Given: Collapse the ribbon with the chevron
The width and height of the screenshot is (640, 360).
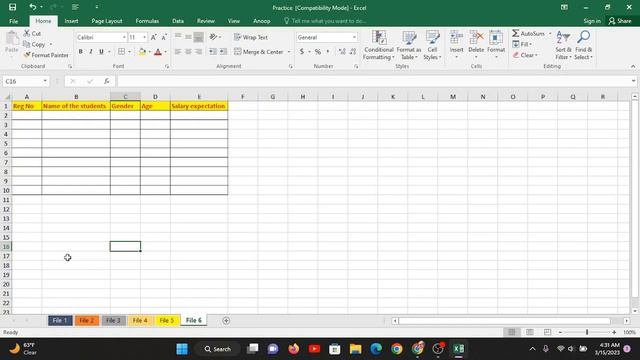Looking at the screenshot, I should click(x=633, y=67).
